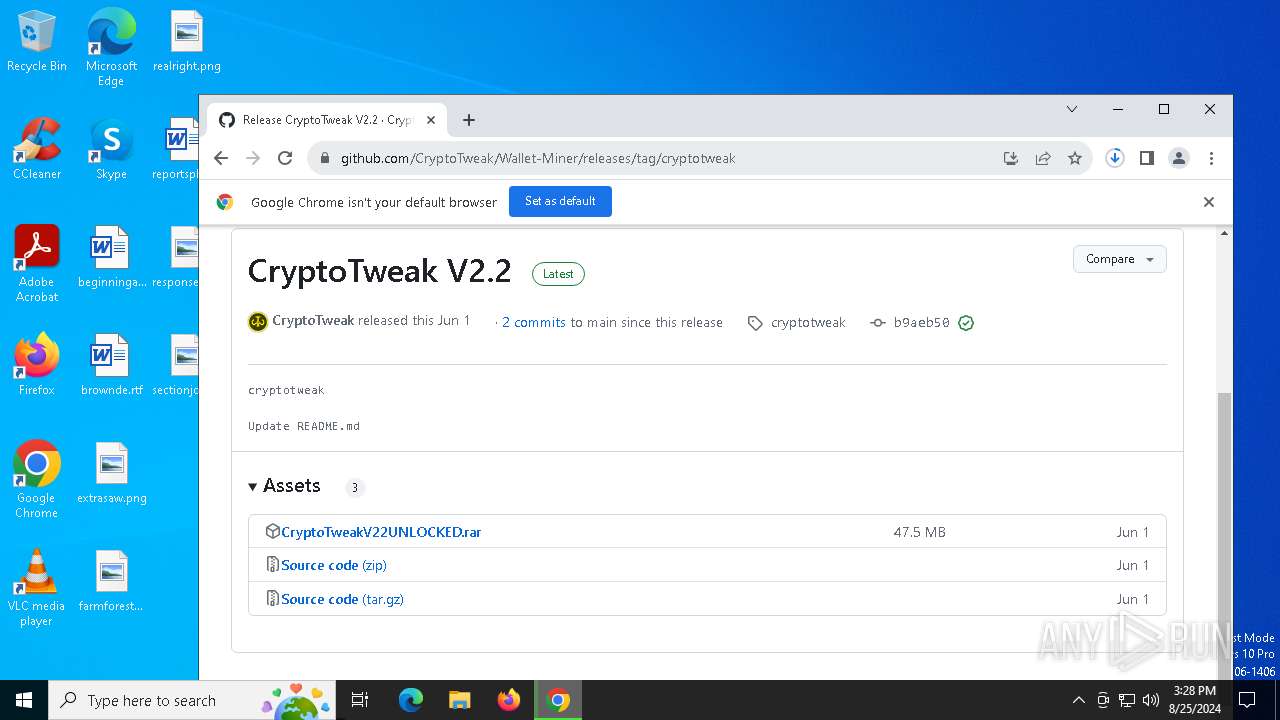
Task: Click the verified commit checkmark icon
Action: click(966, 323)
